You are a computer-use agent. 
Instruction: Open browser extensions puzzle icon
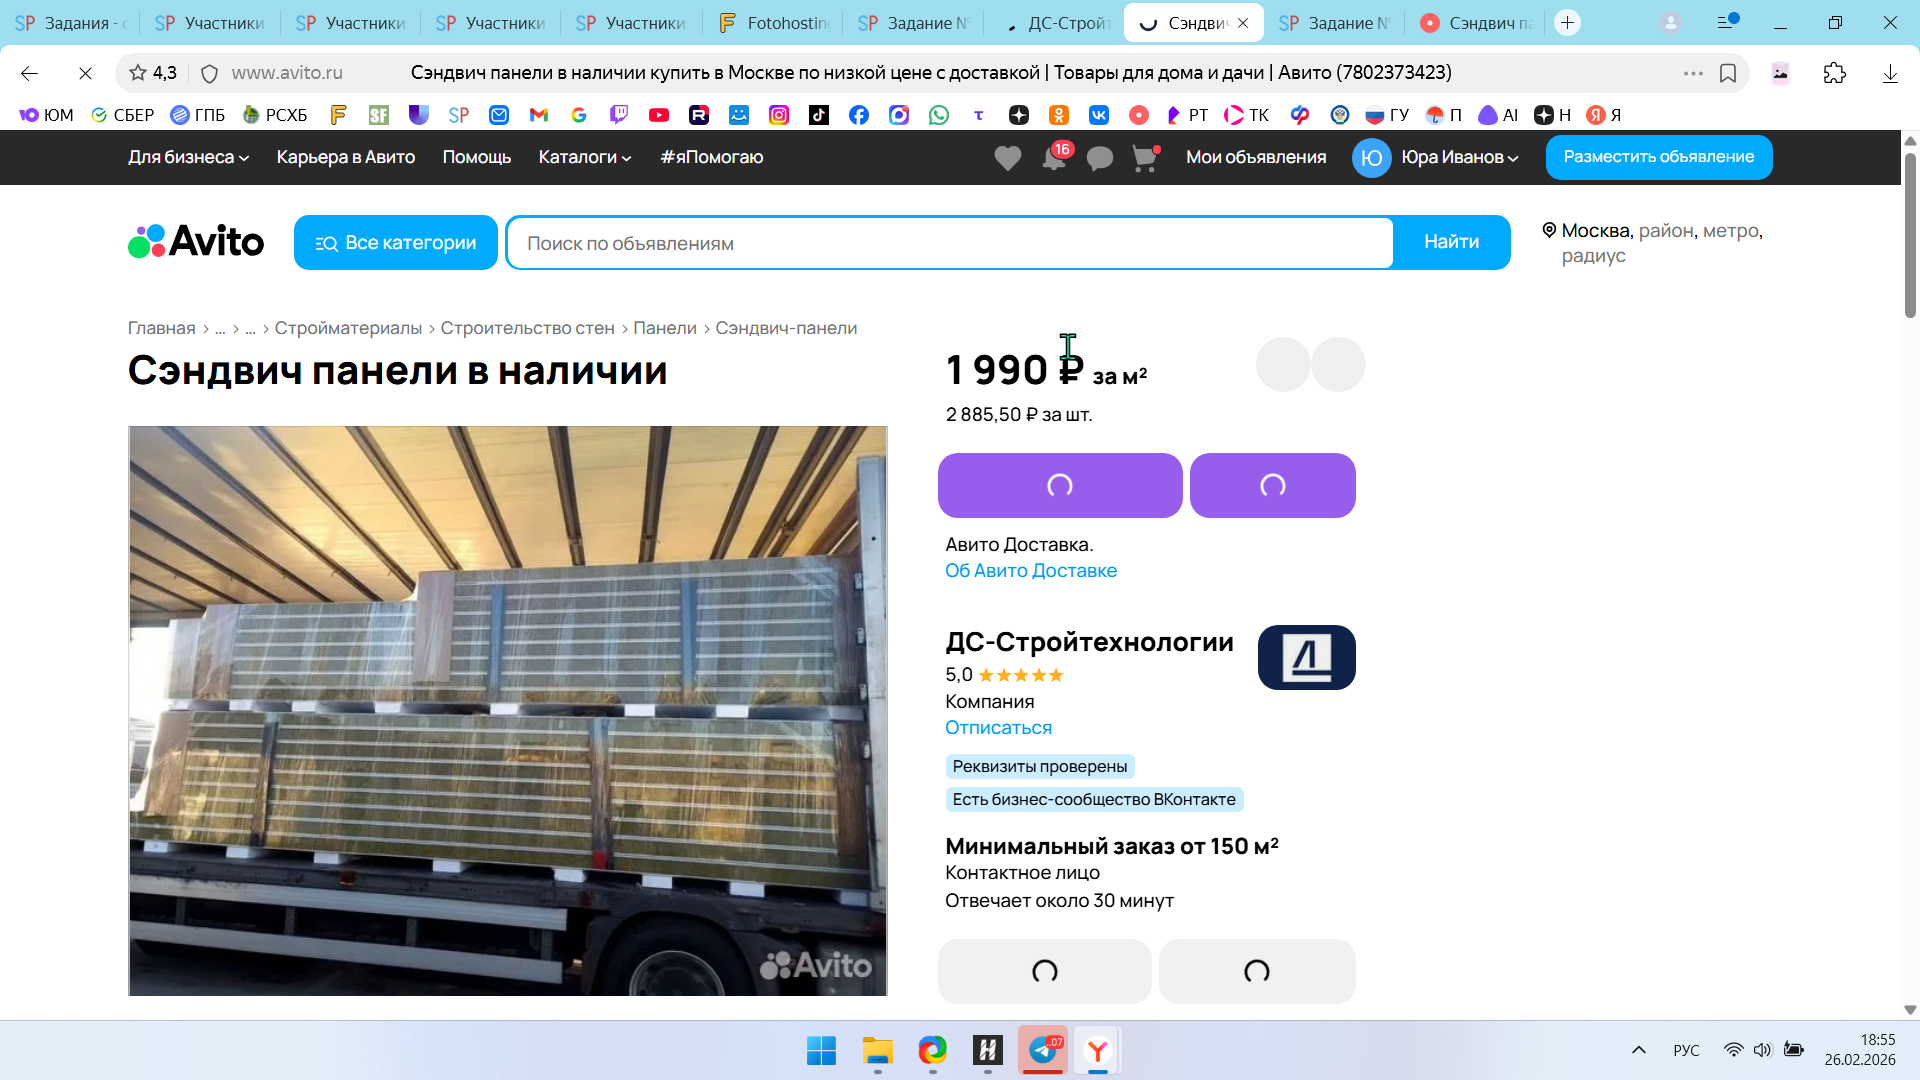pos(1835,73)
